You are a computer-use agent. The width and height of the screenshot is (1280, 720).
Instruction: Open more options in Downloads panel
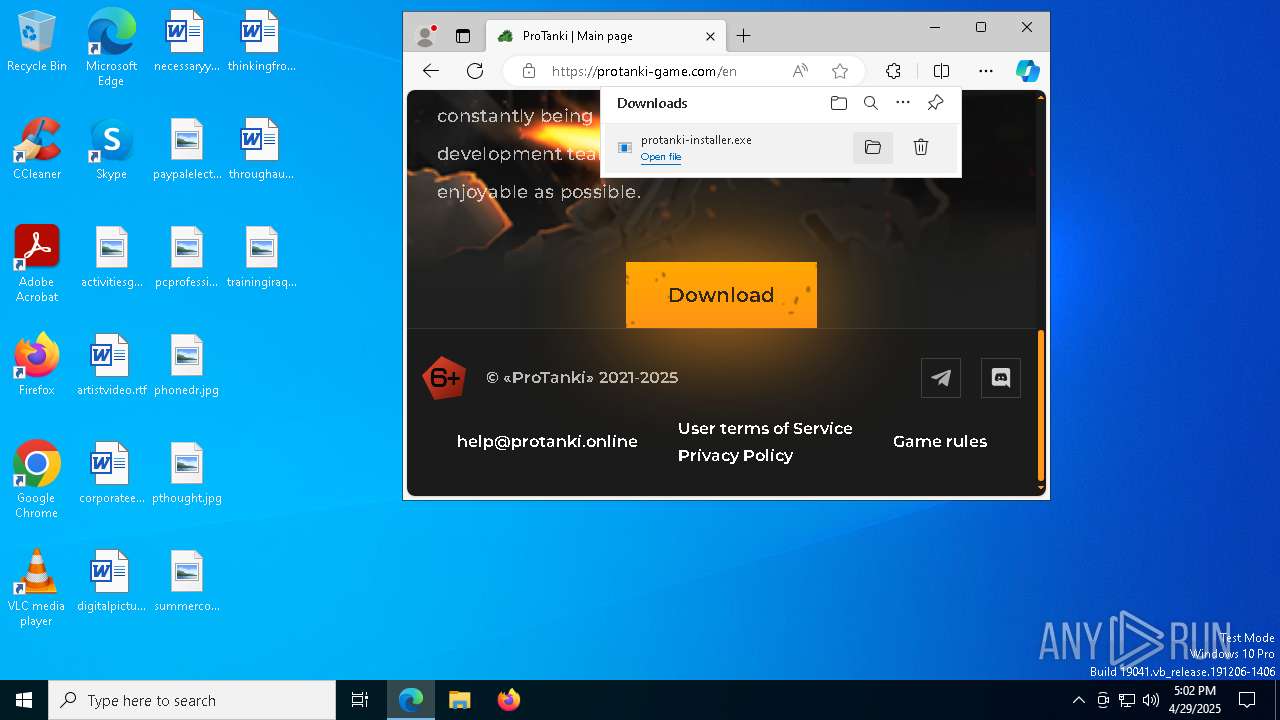(903, 103)
